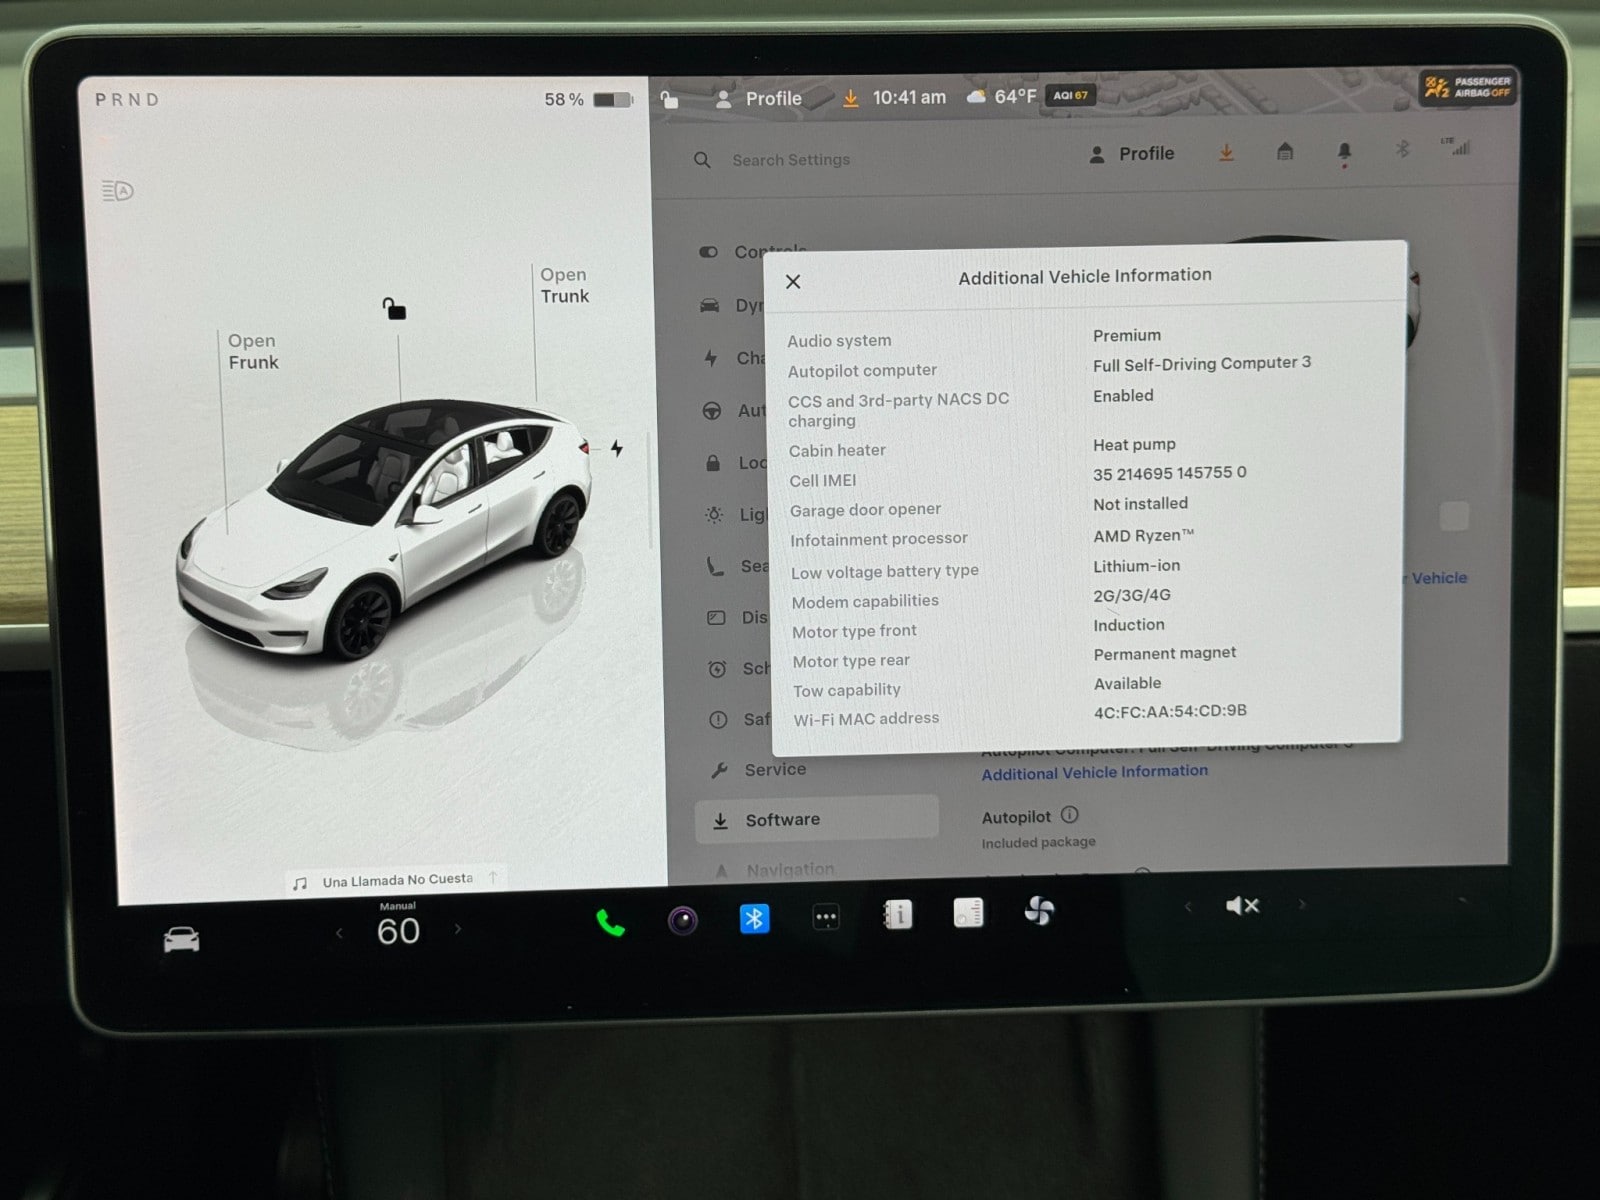The width and height of the screenshot is (1600, 1200).
Task: Open the fan climate control icon
Action: pos(1039,911)
